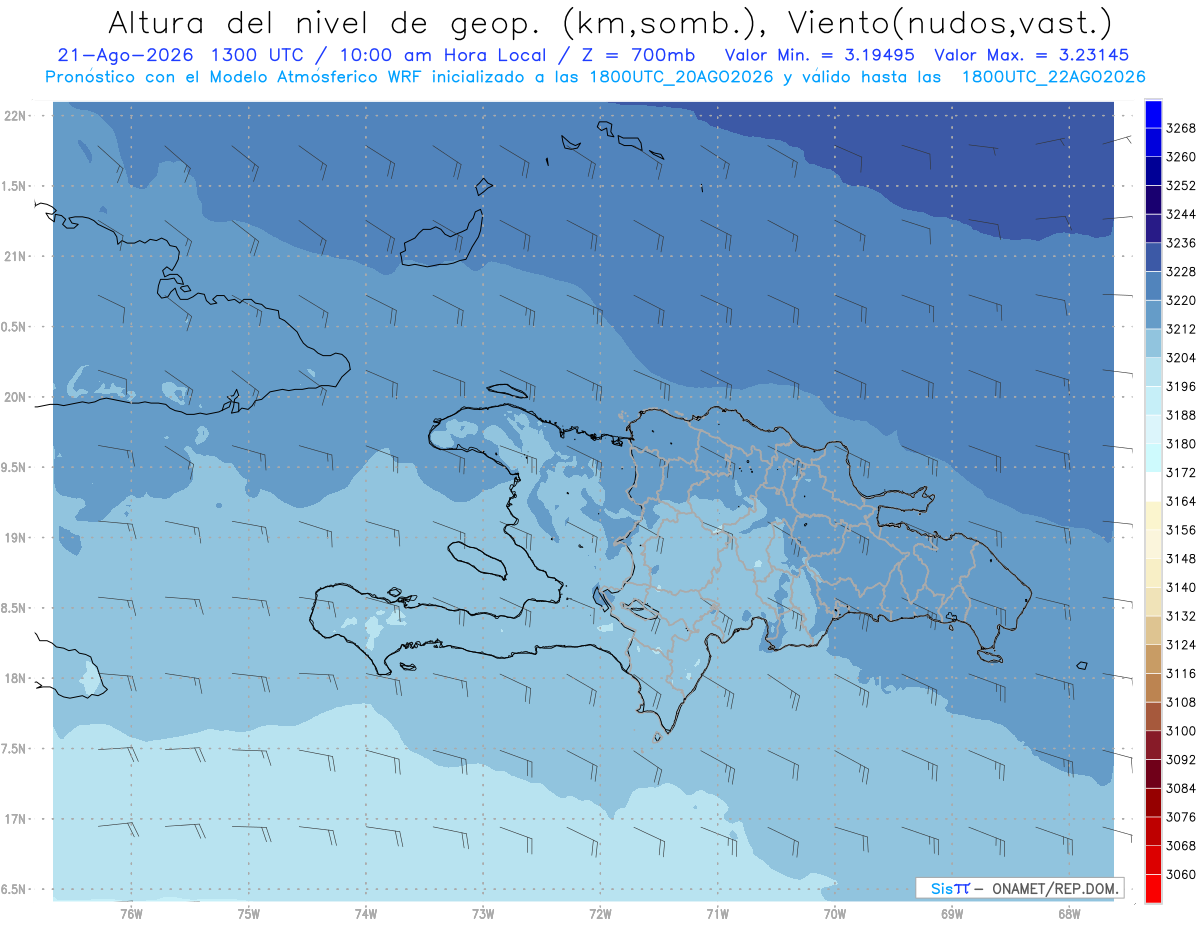Click the legend value '3100'
This screenshot has height=927, width=1200.
[1181, 731]
